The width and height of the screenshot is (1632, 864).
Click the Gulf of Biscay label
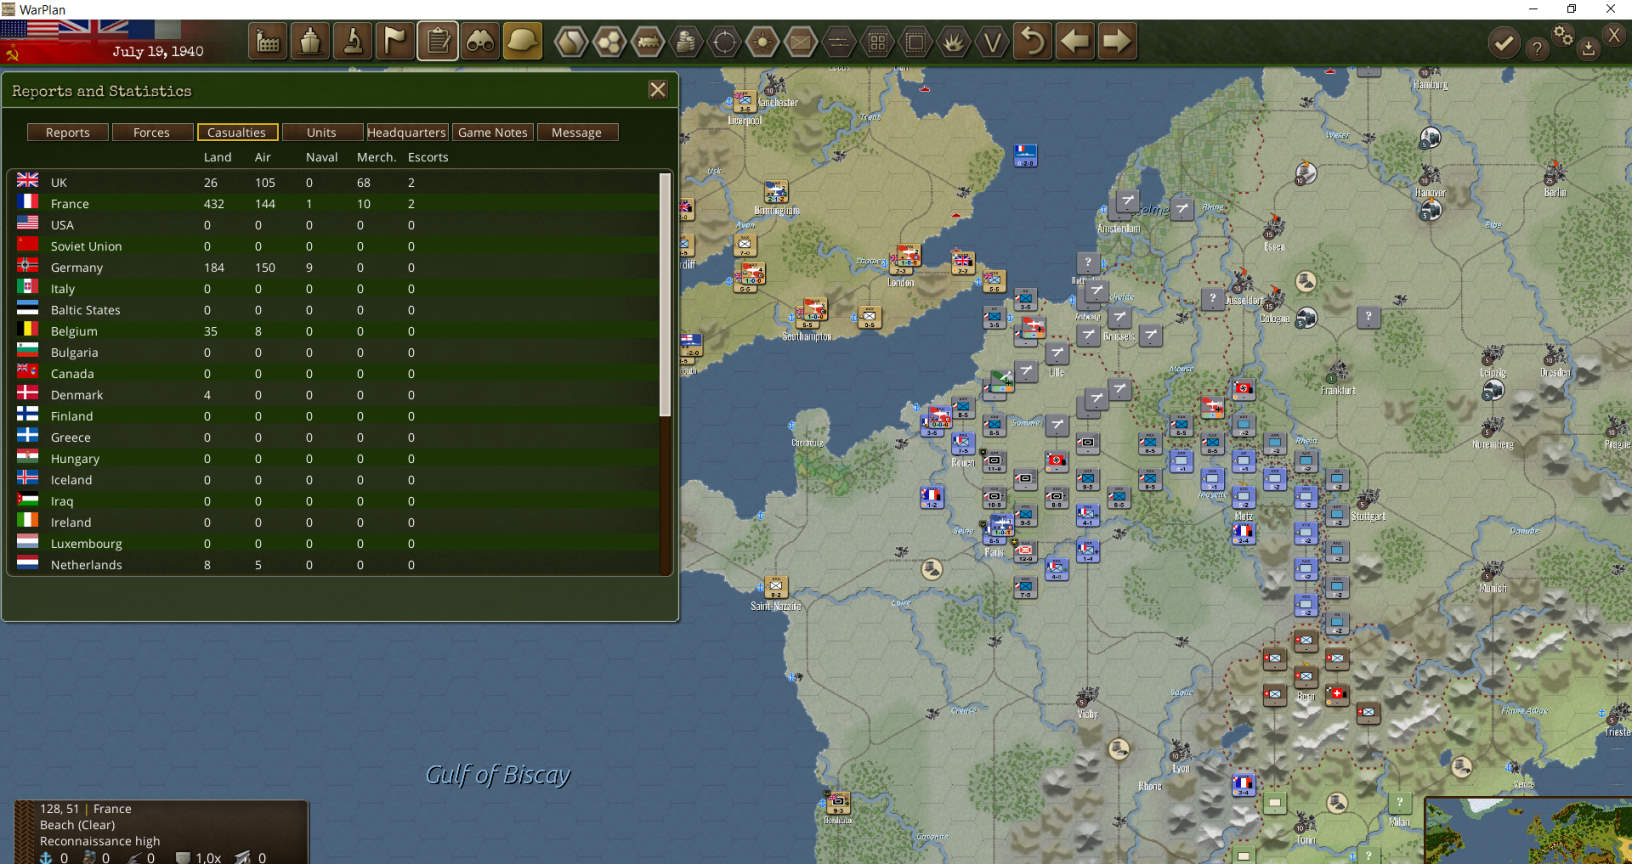click(498, 775)
